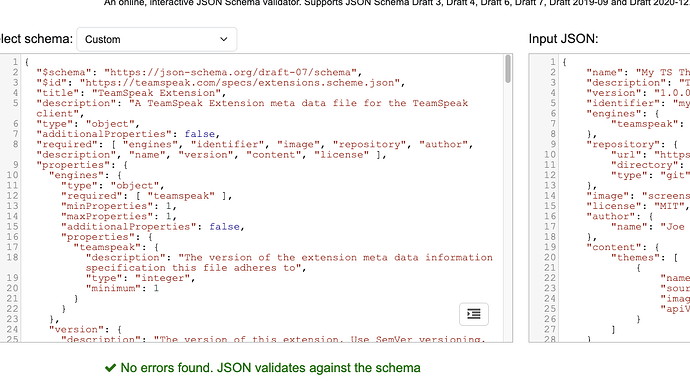
Task: Click the "engines" key in Input JSON line 6
Action: pos(614,114)
